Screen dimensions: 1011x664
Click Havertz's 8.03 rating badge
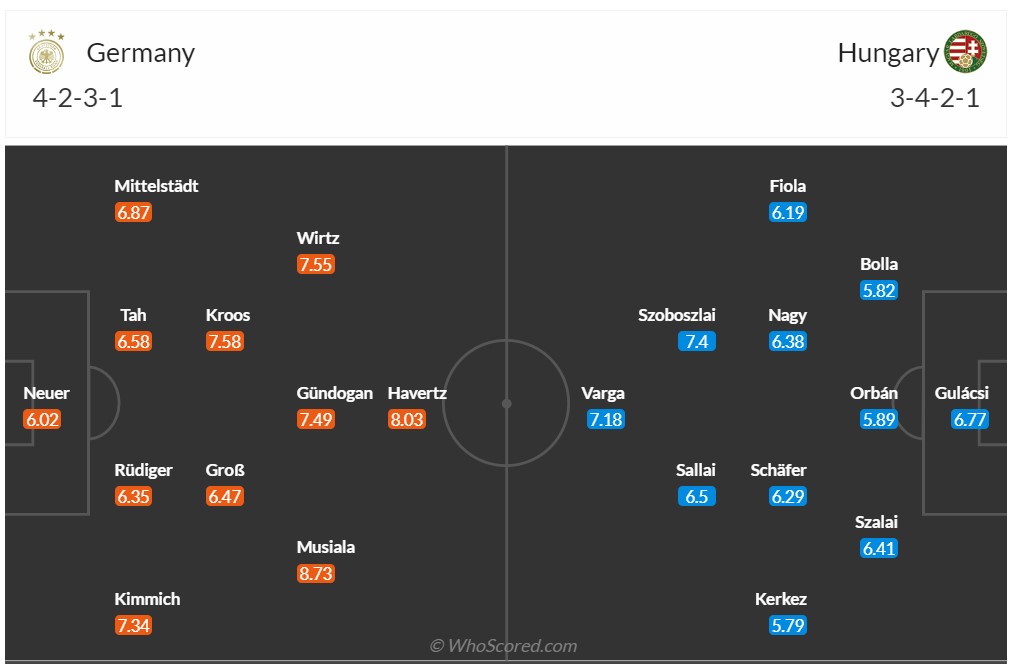(x=407, y=420)
